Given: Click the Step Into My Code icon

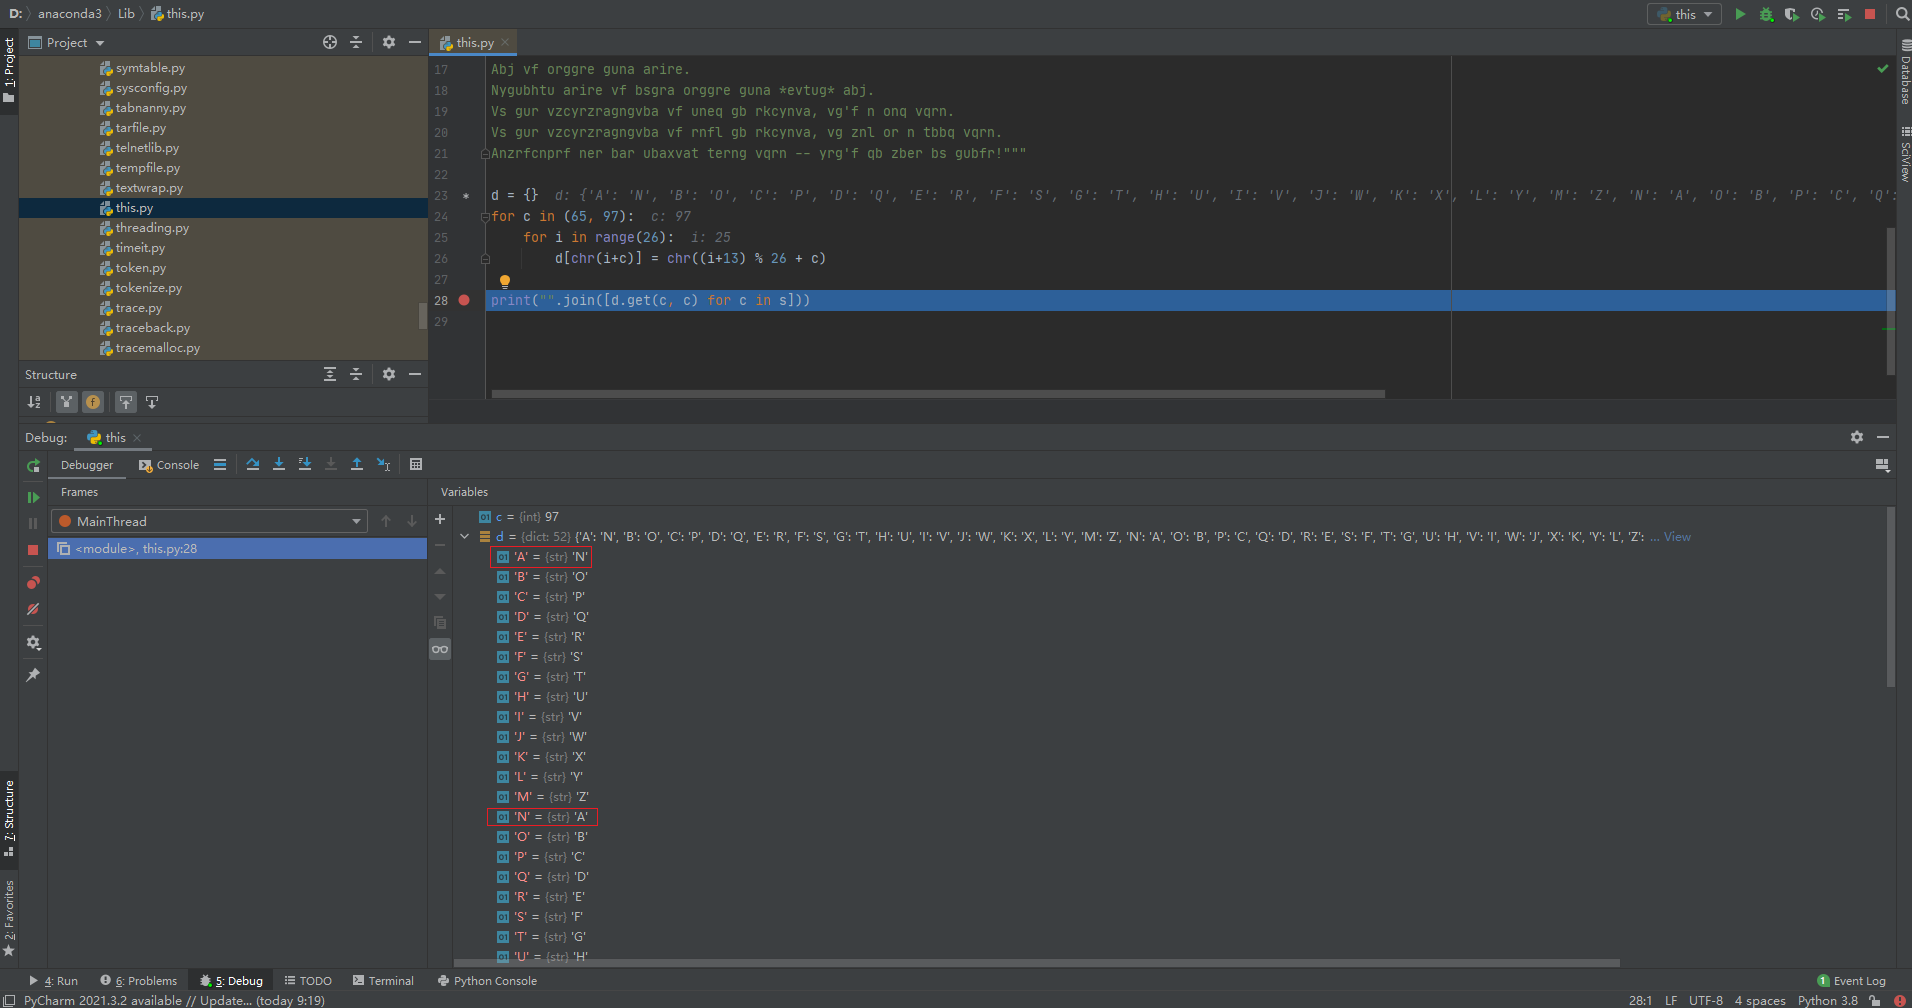Looking at the screenshot, I should 305,464.
